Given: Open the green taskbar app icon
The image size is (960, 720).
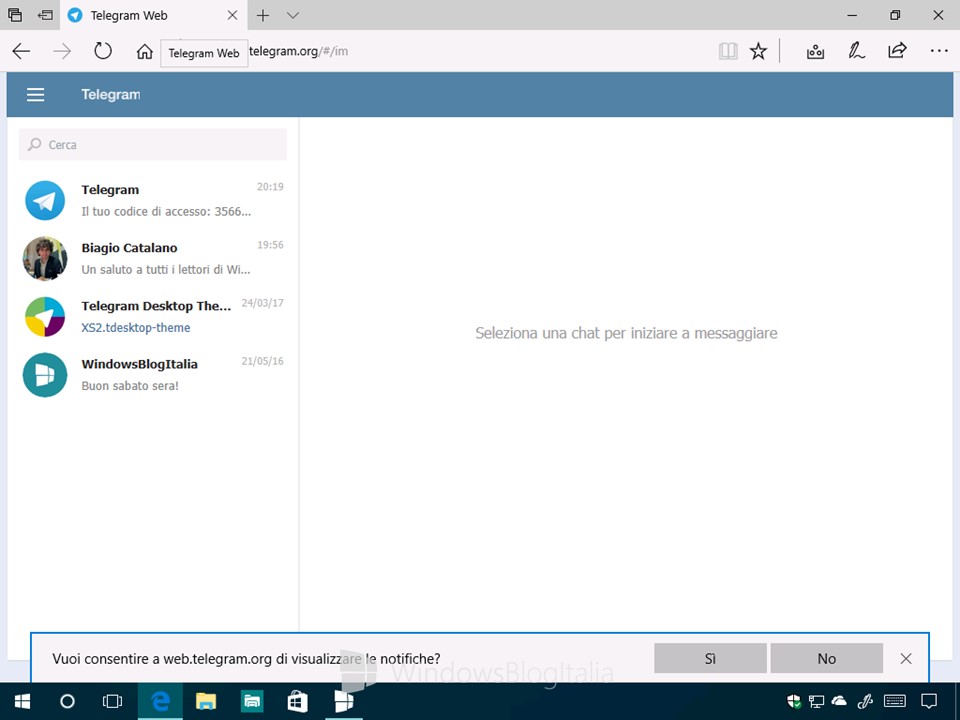Looking at the screenshot, I should 252,701.
